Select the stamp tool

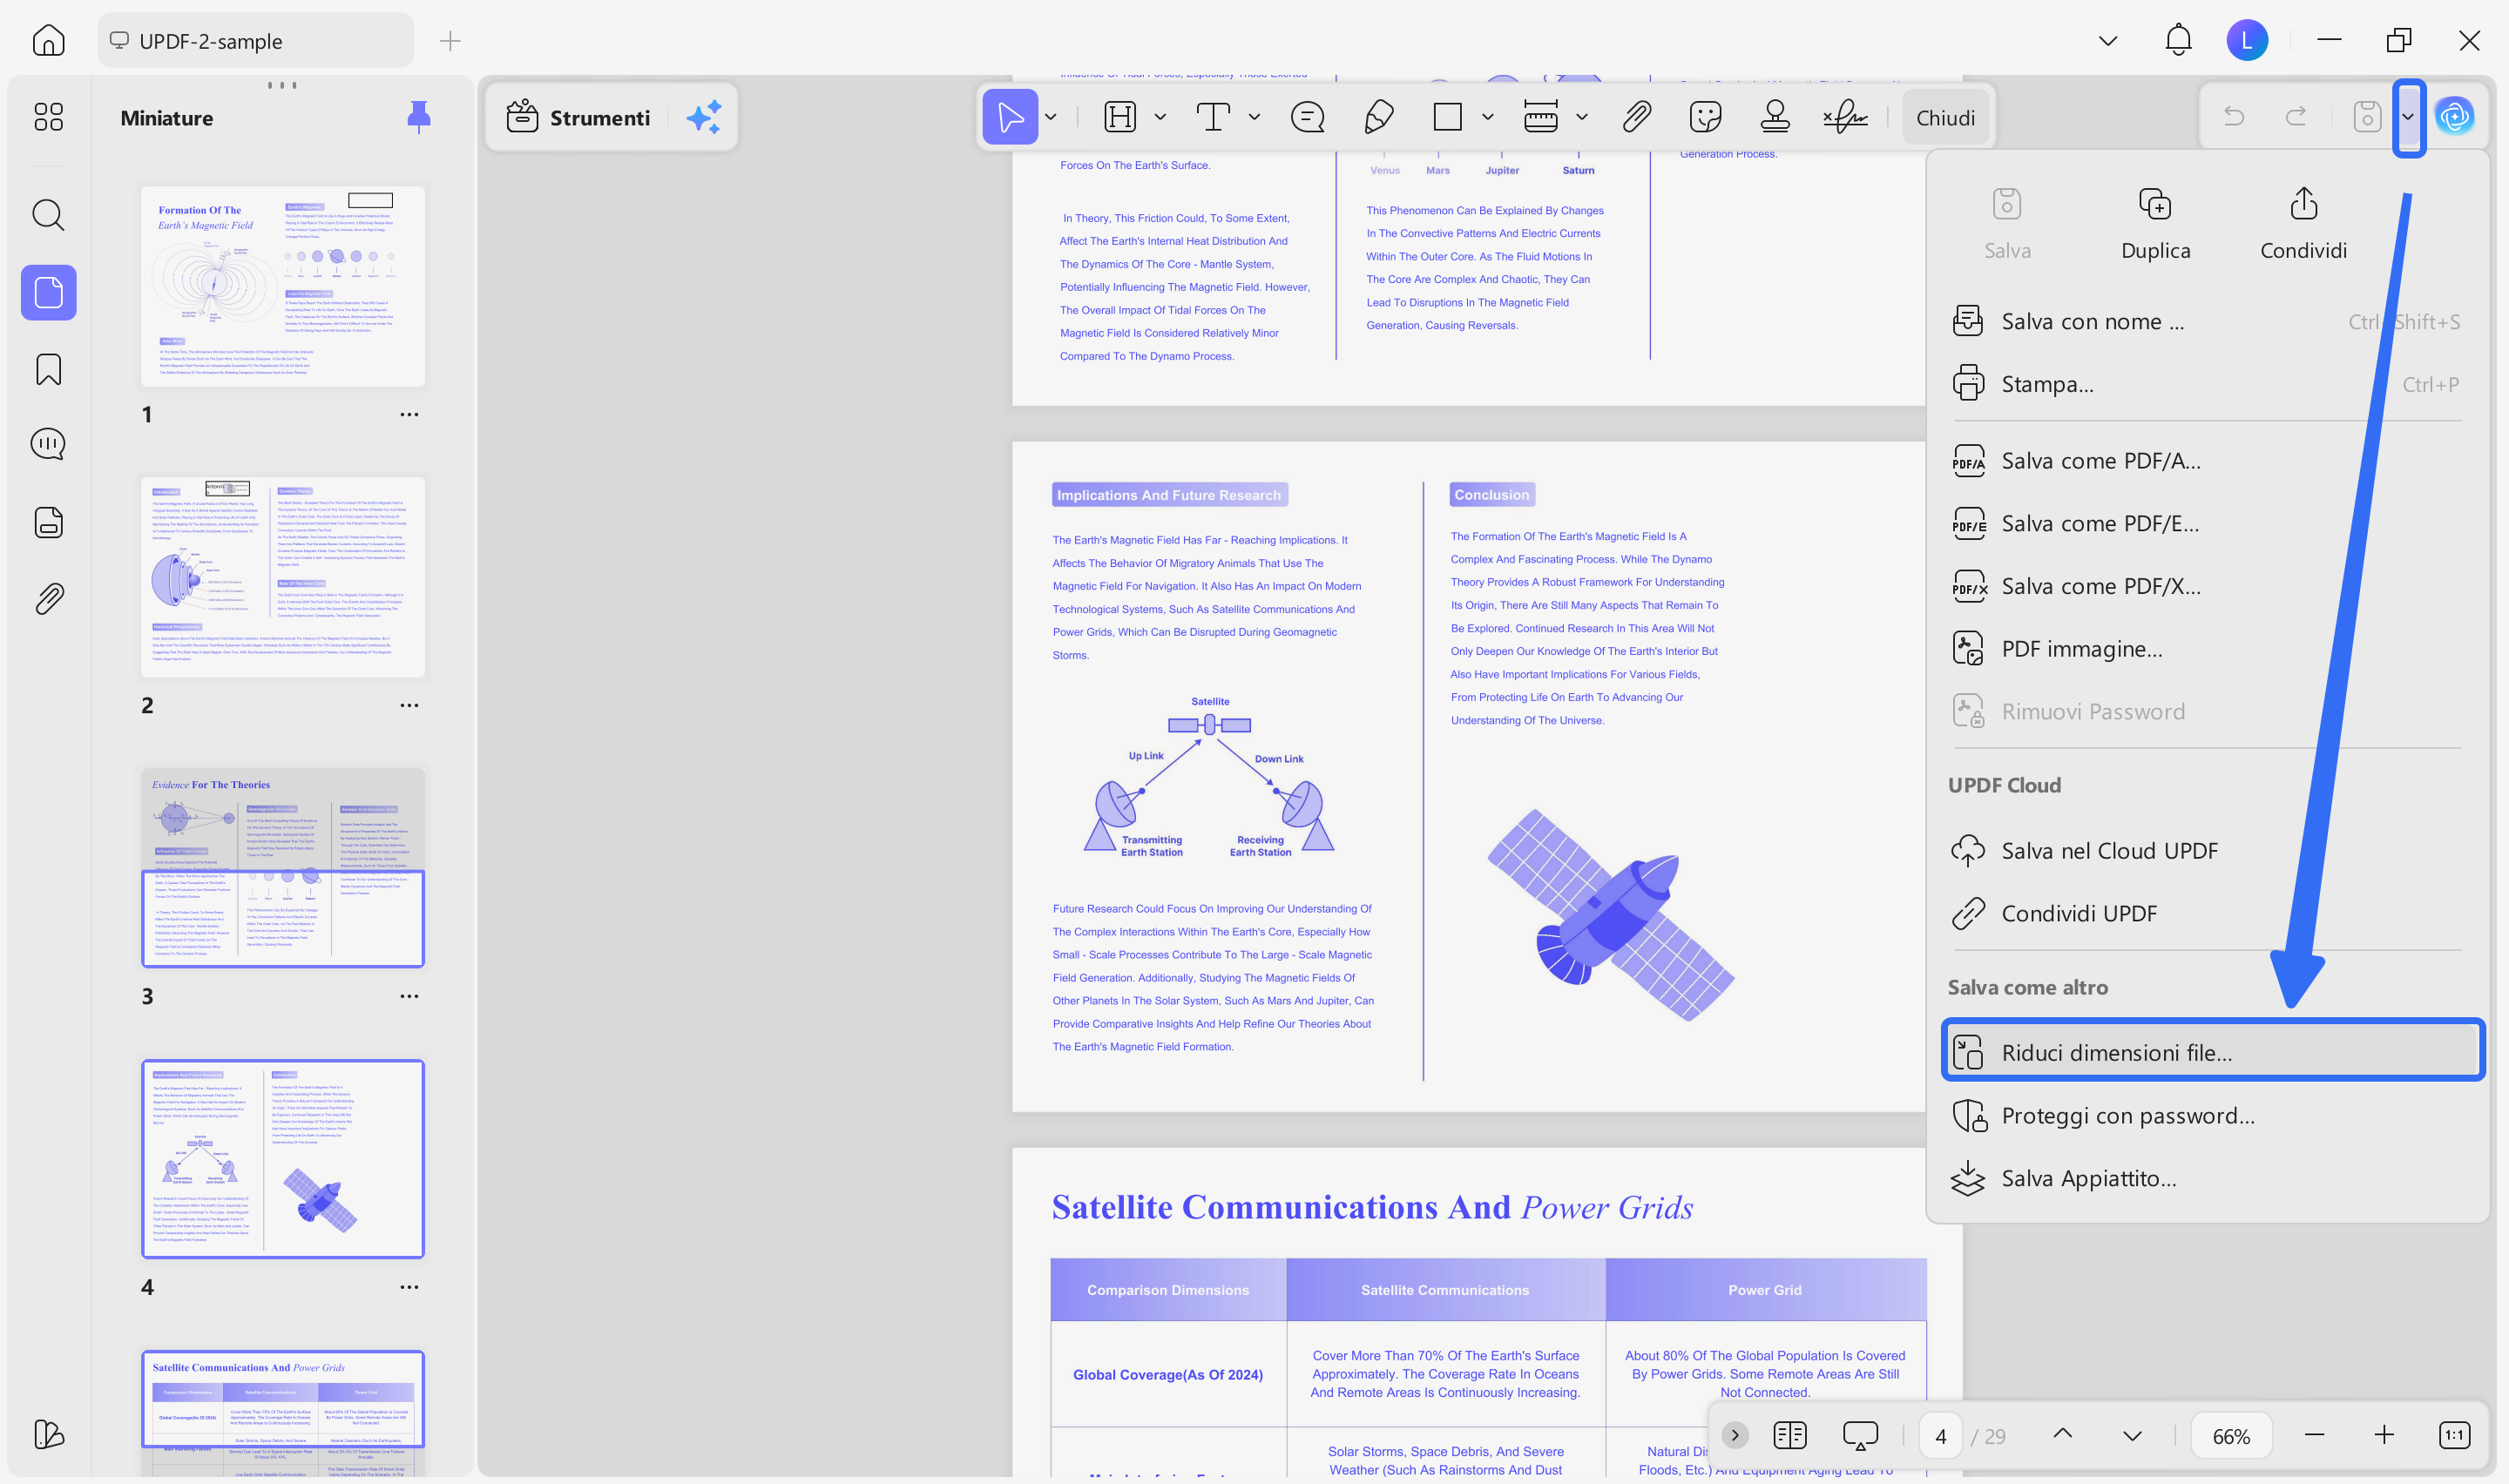coord(1775,117)
